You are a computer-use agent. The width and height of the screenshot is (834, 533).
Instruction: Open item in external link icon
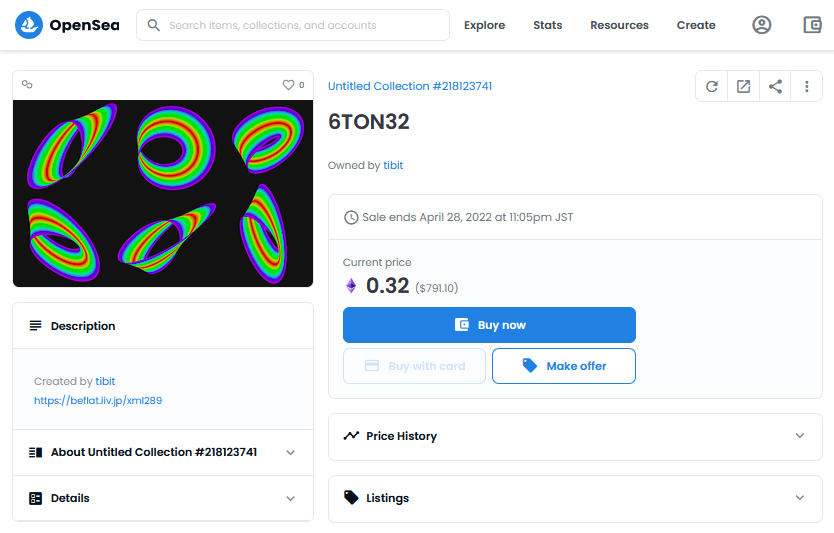coord(743,87)
